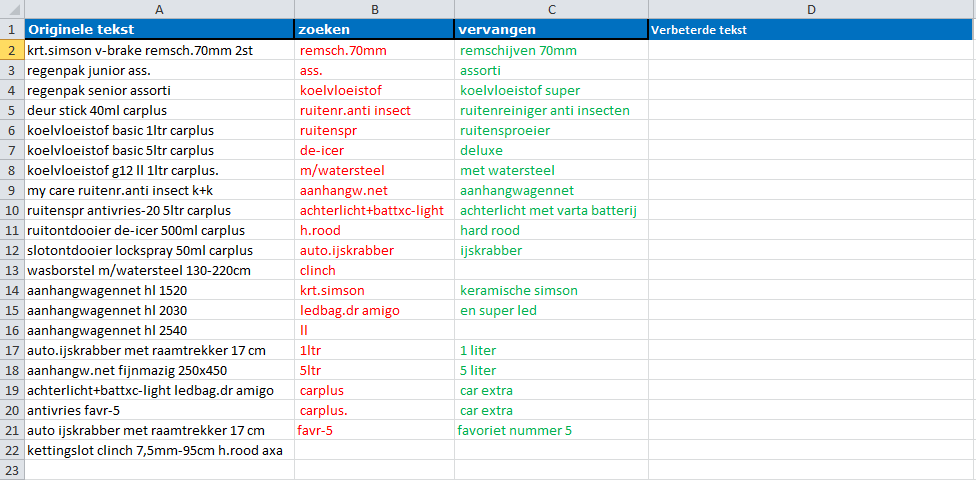Click cell 'kettingslot clinch 7,5mm-95cm h.rood axa'
The height and width of the screenshot is (480, 976).
tap(159, 450)
